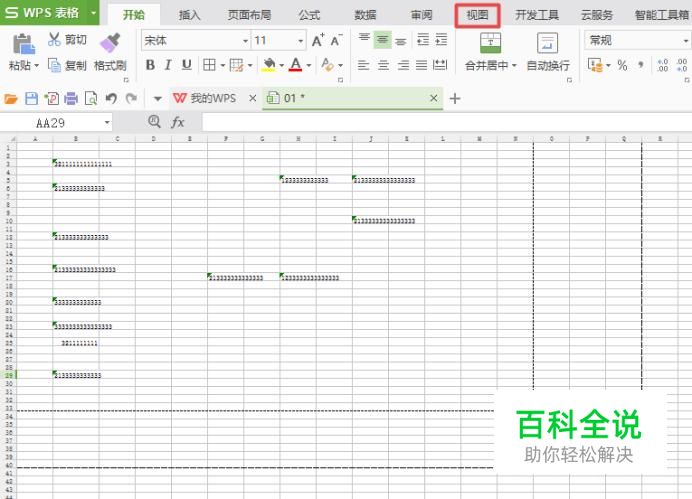Screen dimensions: 692x499
Task: Expand the Paste options arrow
Action: point(36,66)
